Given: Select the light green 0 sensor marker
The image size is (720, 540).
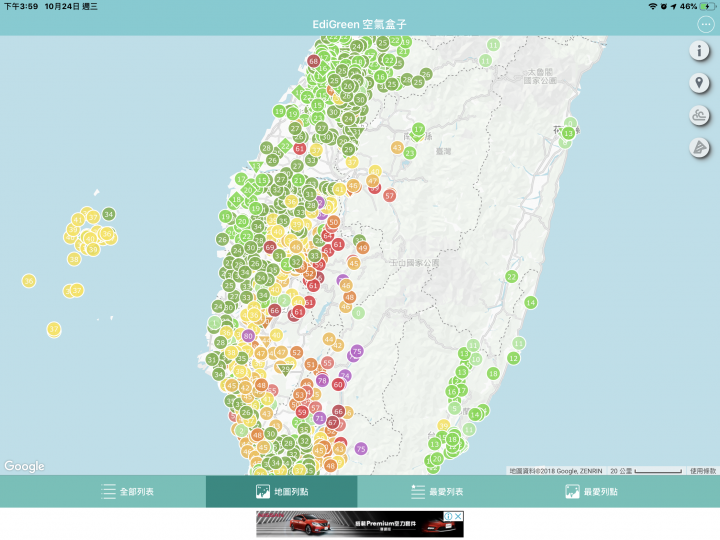Looking at the screenshot, I should (358, 313).
